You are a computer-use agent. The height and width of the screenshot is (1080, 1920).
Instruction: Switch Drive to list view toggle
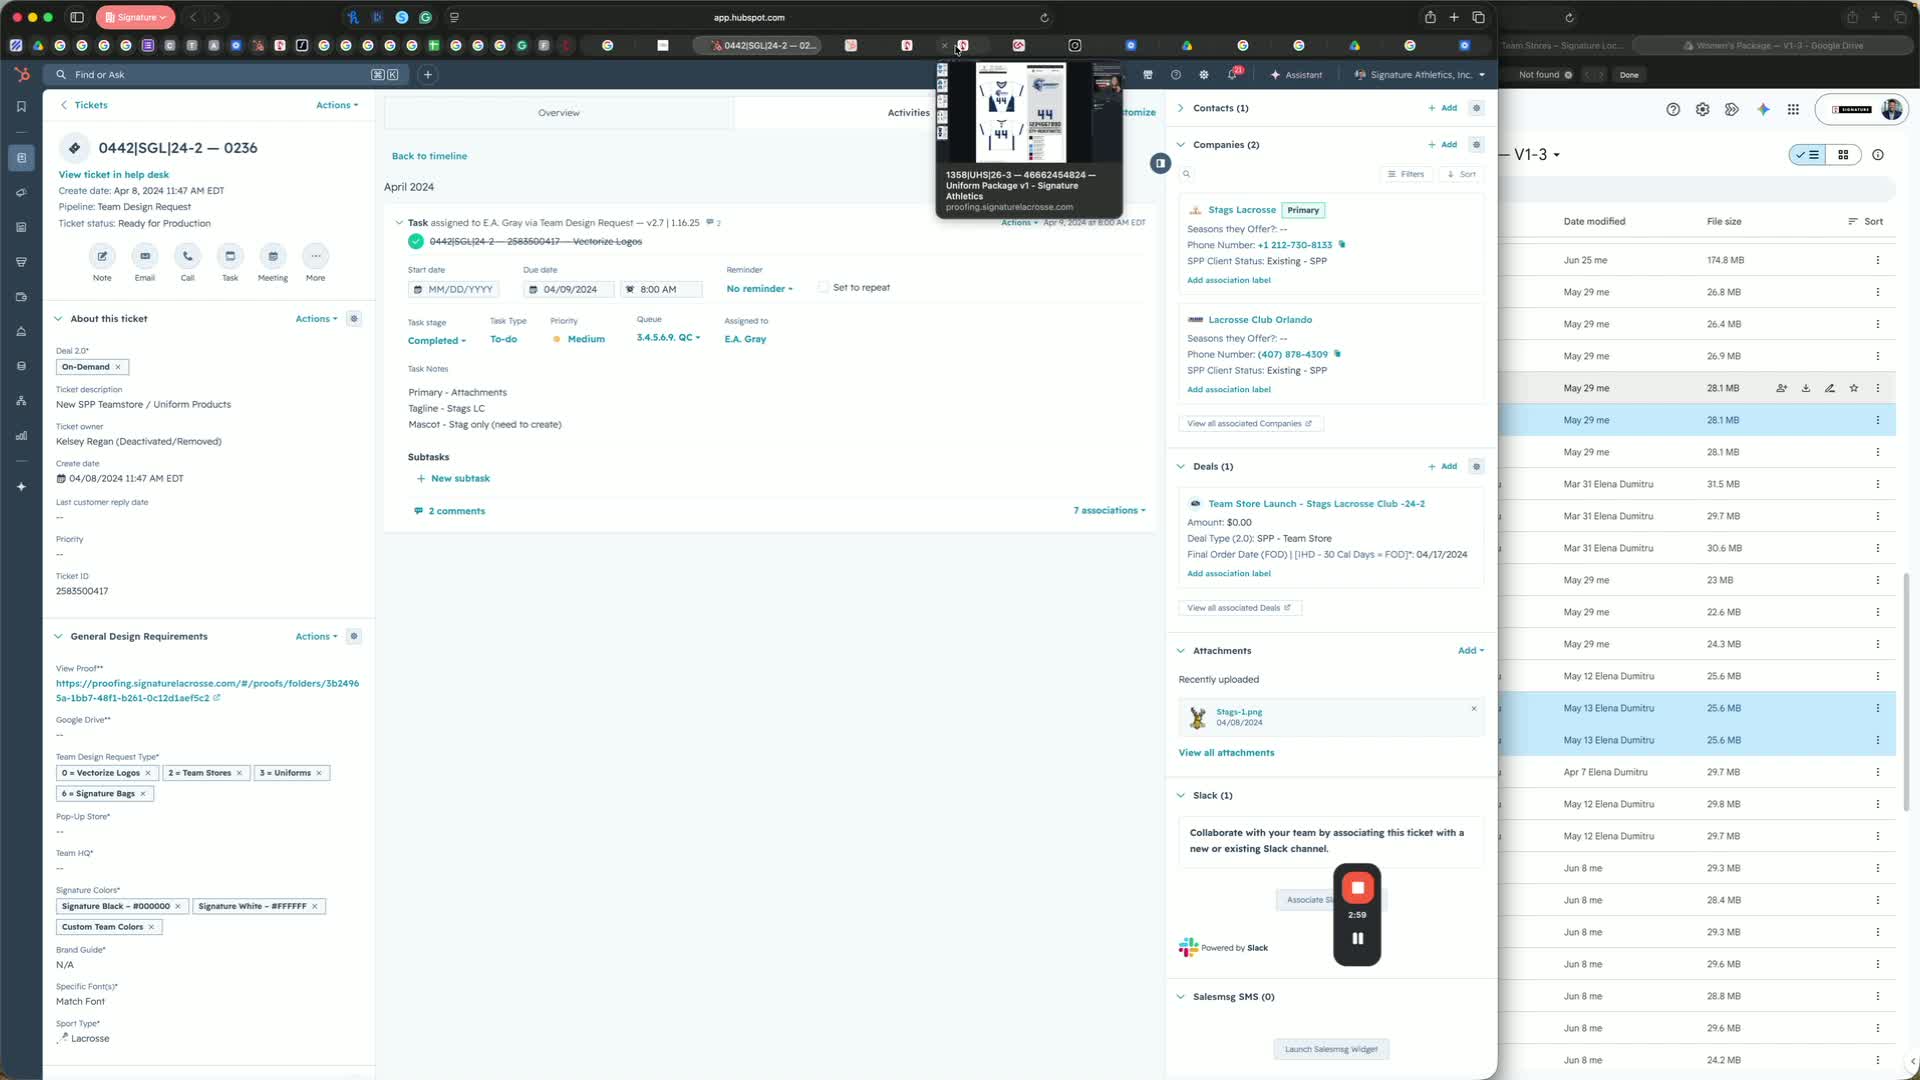(1808, 155)
